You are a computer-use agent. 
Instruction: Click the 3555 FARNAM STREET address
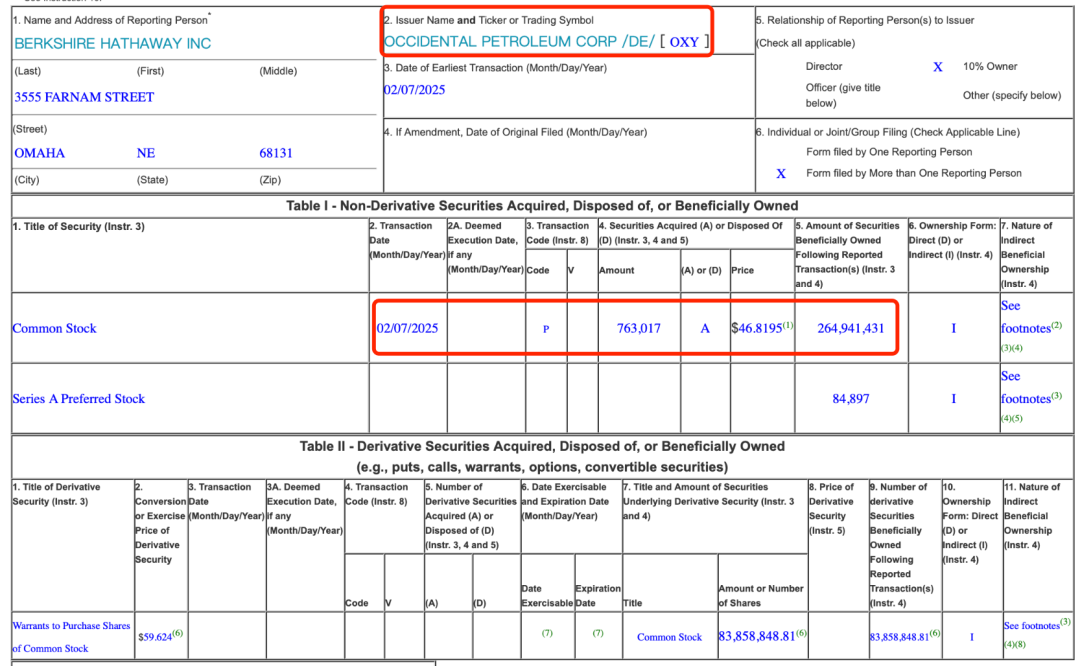[x=84, y=97]
